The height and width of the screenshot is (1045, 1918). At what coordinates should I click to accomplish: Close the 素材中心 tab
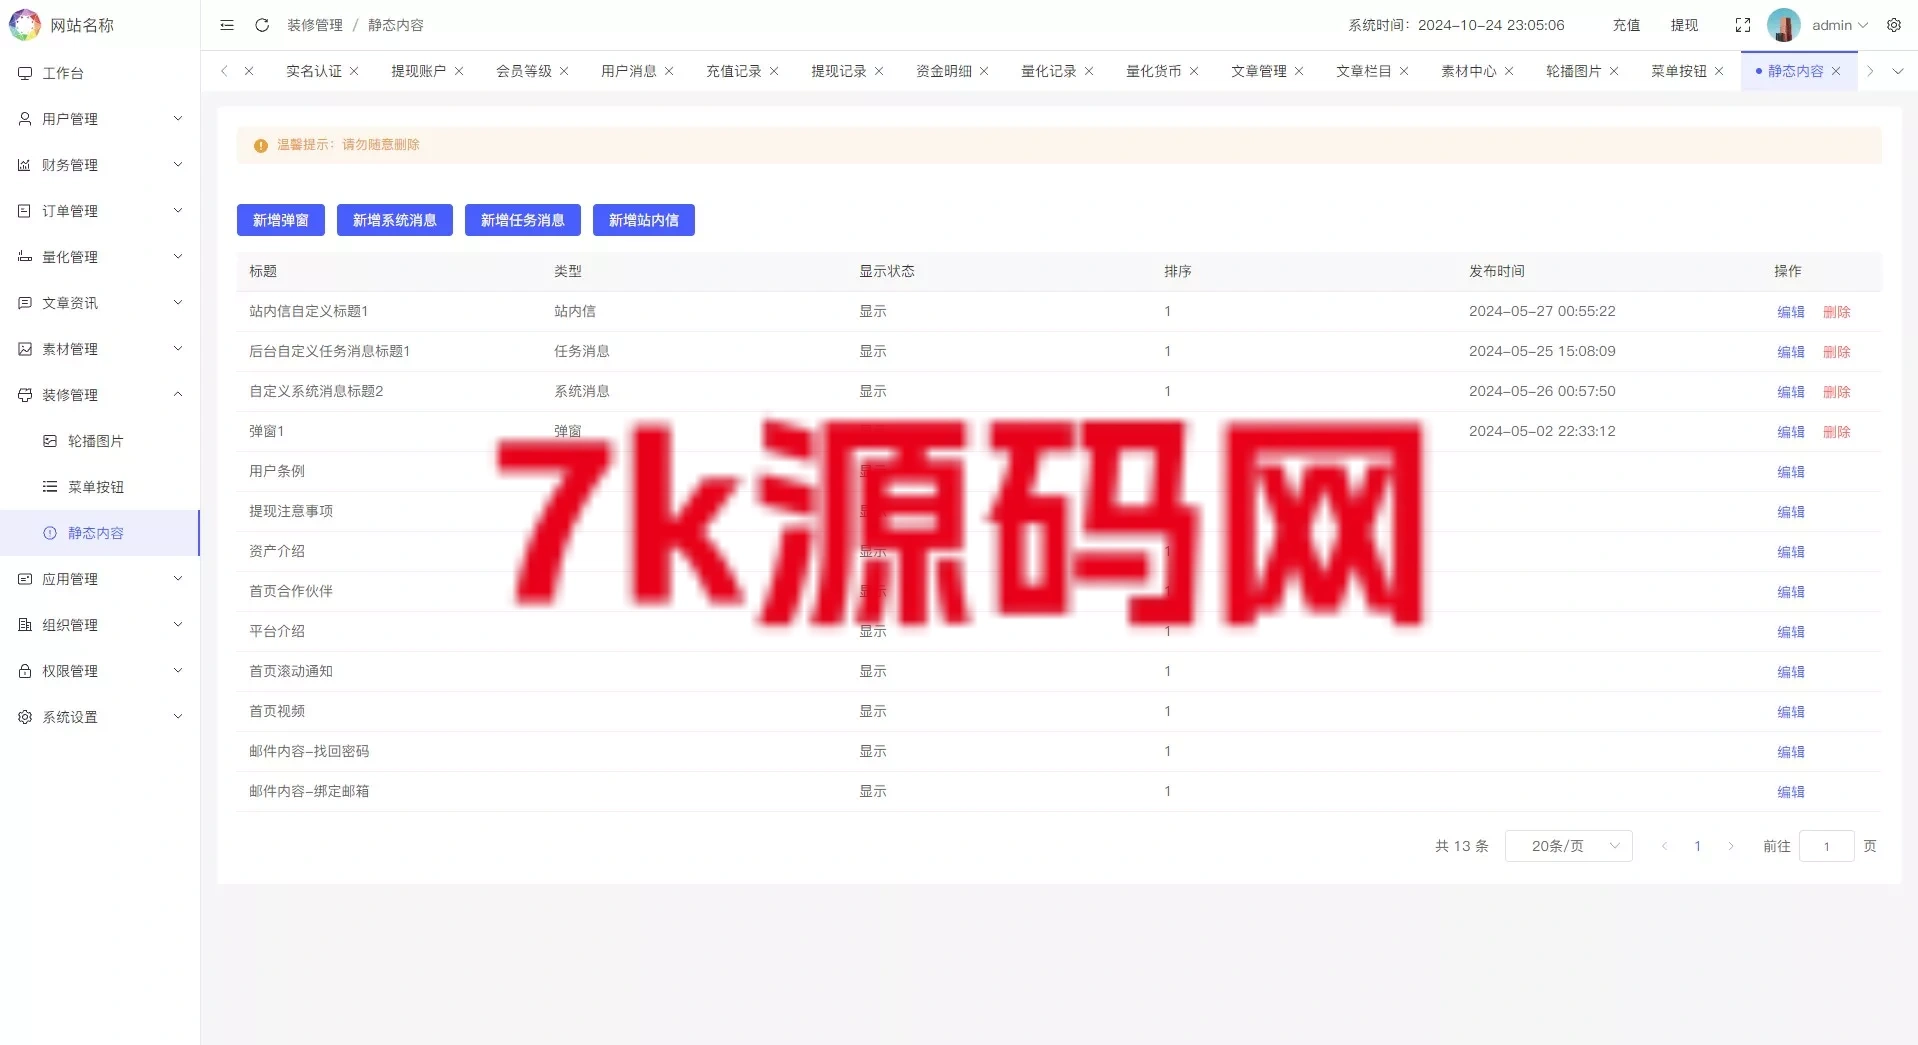point(1509,71)
